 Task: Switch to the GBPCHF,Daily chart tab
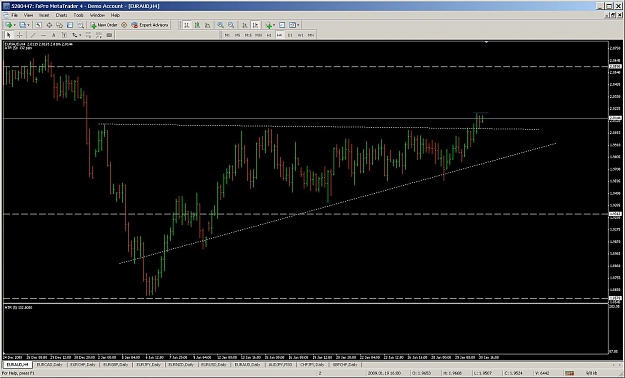point(345,364)
